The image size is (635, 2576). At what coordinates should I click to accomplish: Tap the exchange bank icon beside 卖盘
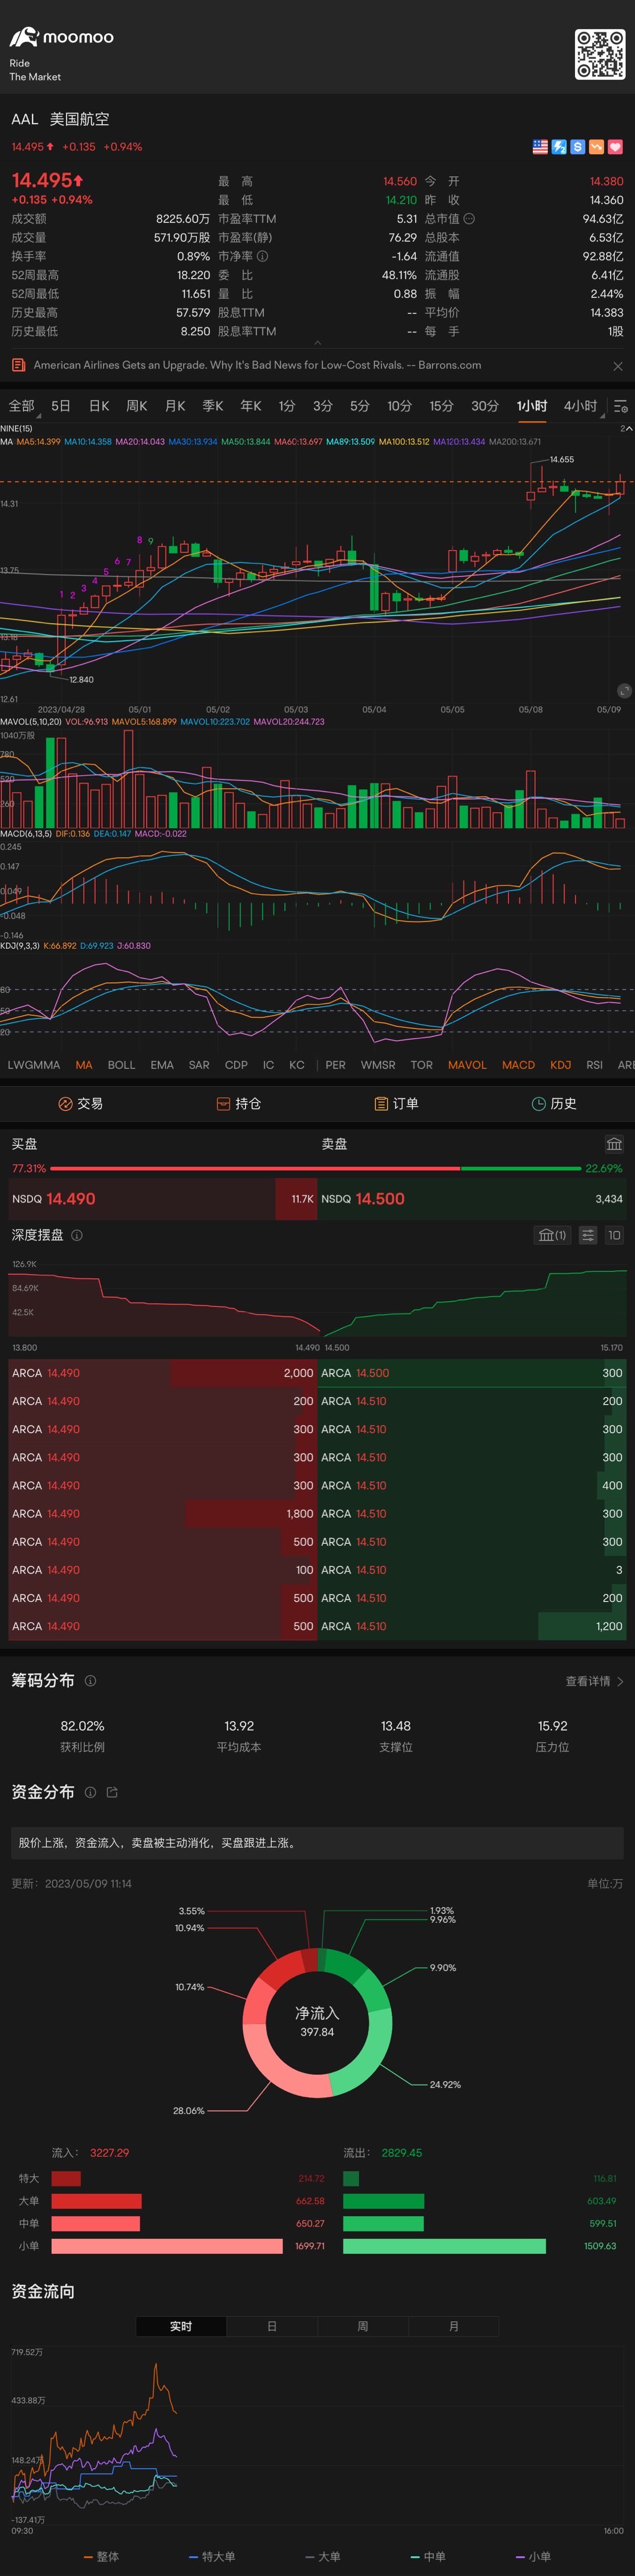coord(614,1144)
